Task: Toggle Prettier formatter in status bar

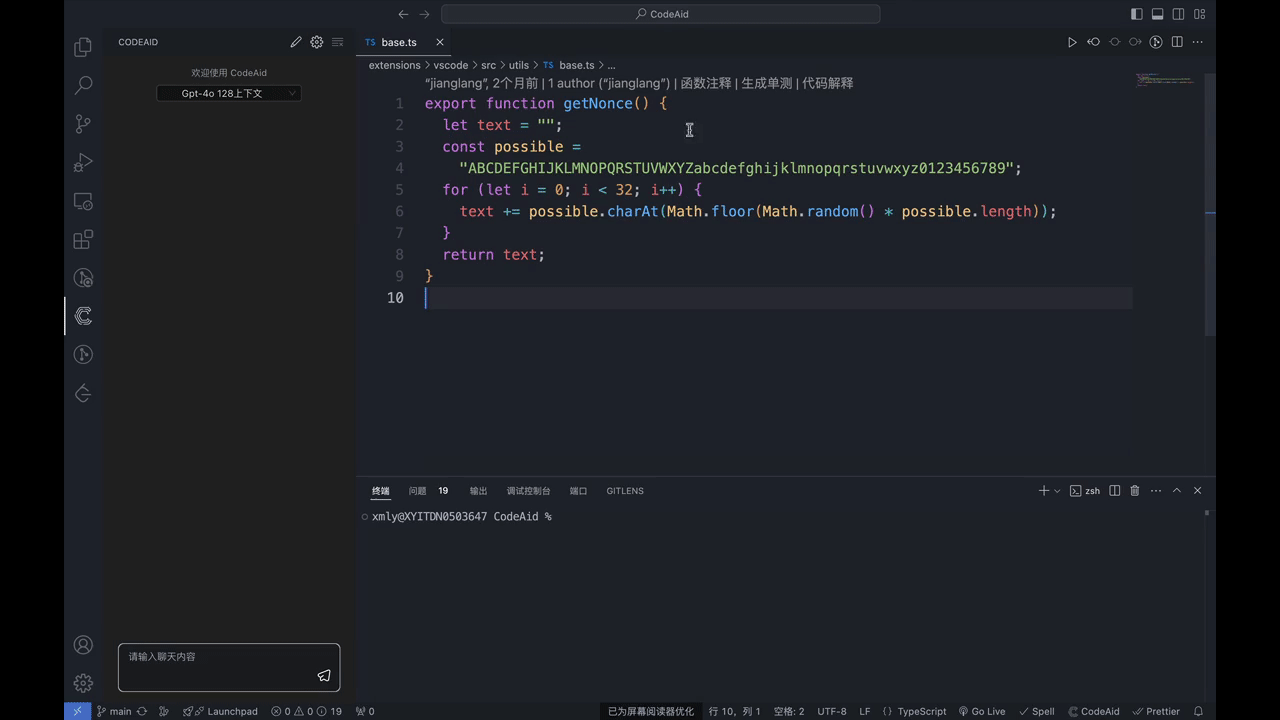Action: point(1156,711)
